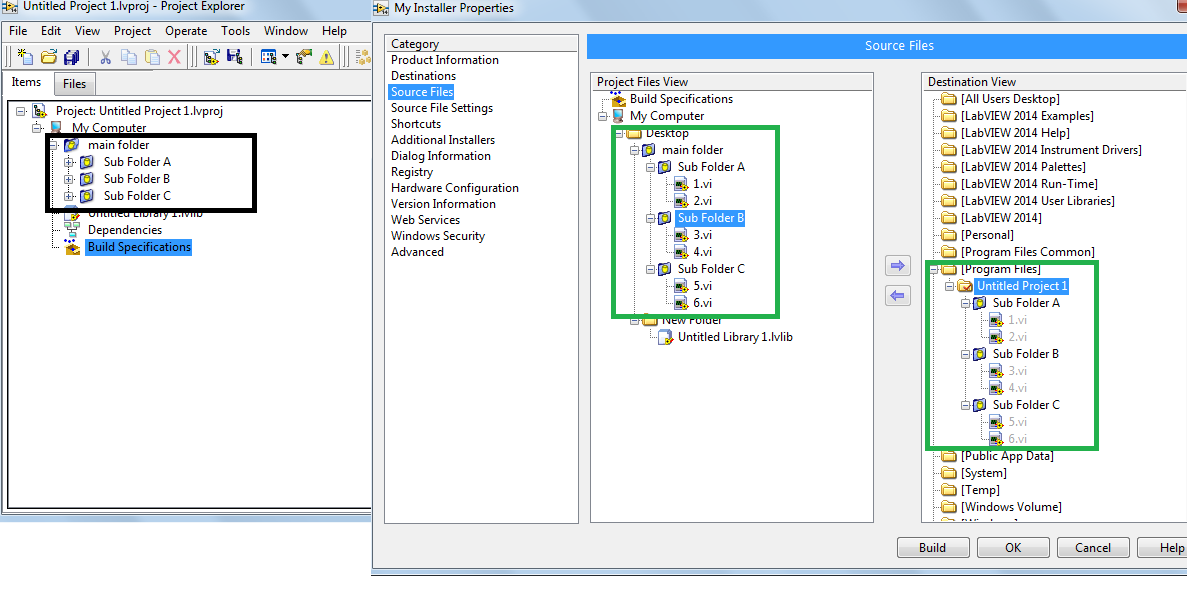The image size is (1187, 597).
Task: Click the Build Specifications icon in Project Files View
Action: (618, 99)
